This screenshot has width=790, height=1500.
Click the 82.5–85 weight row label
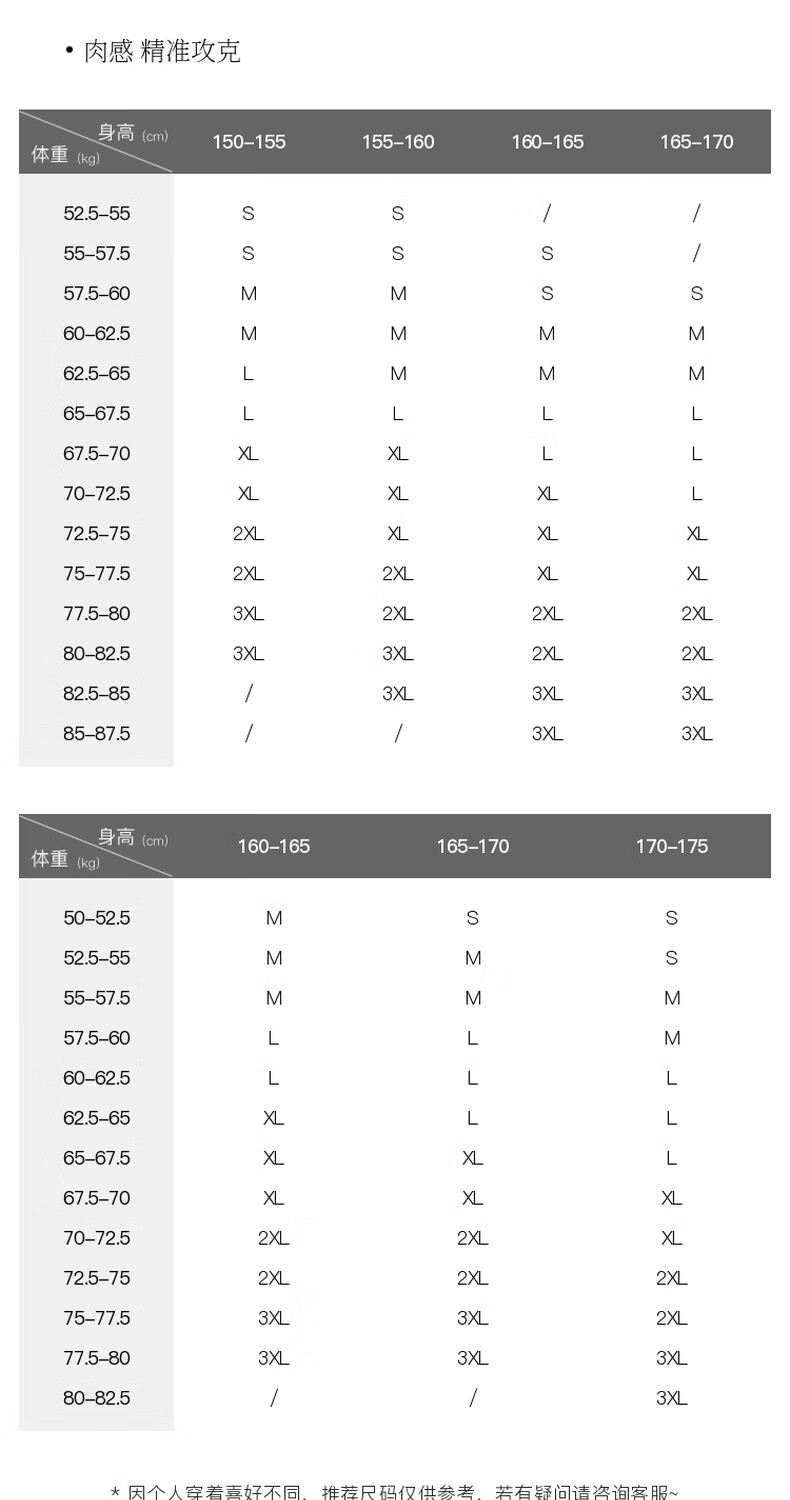[97, 694]
